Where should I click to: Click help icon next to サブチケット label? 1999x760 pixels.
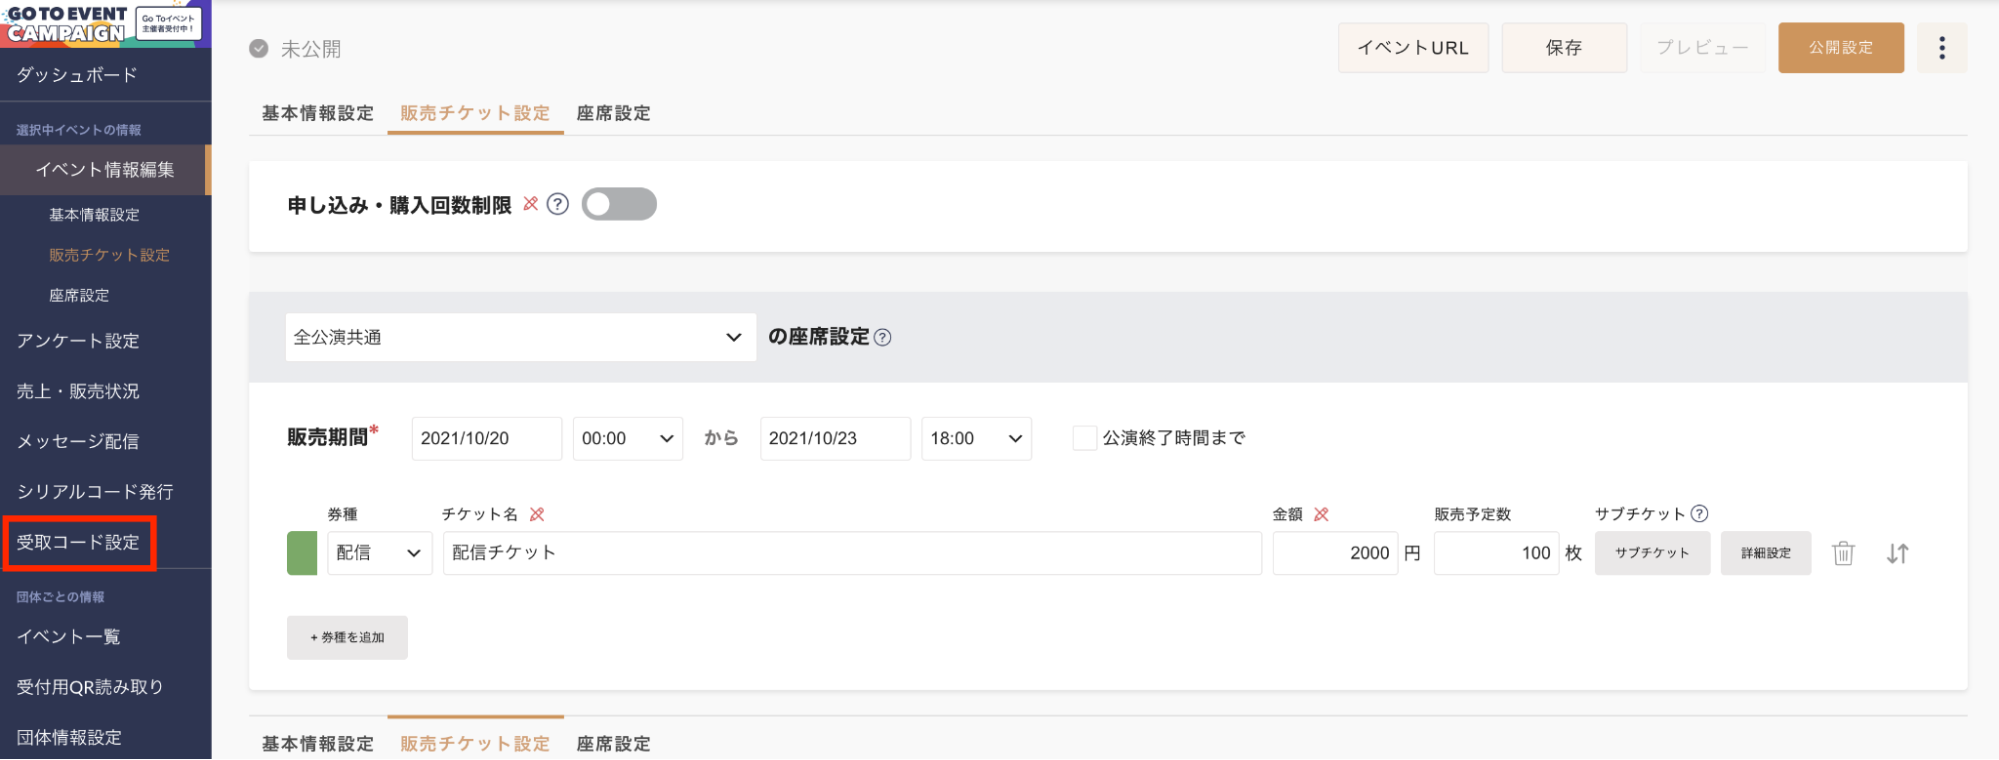pos(1699,514)
